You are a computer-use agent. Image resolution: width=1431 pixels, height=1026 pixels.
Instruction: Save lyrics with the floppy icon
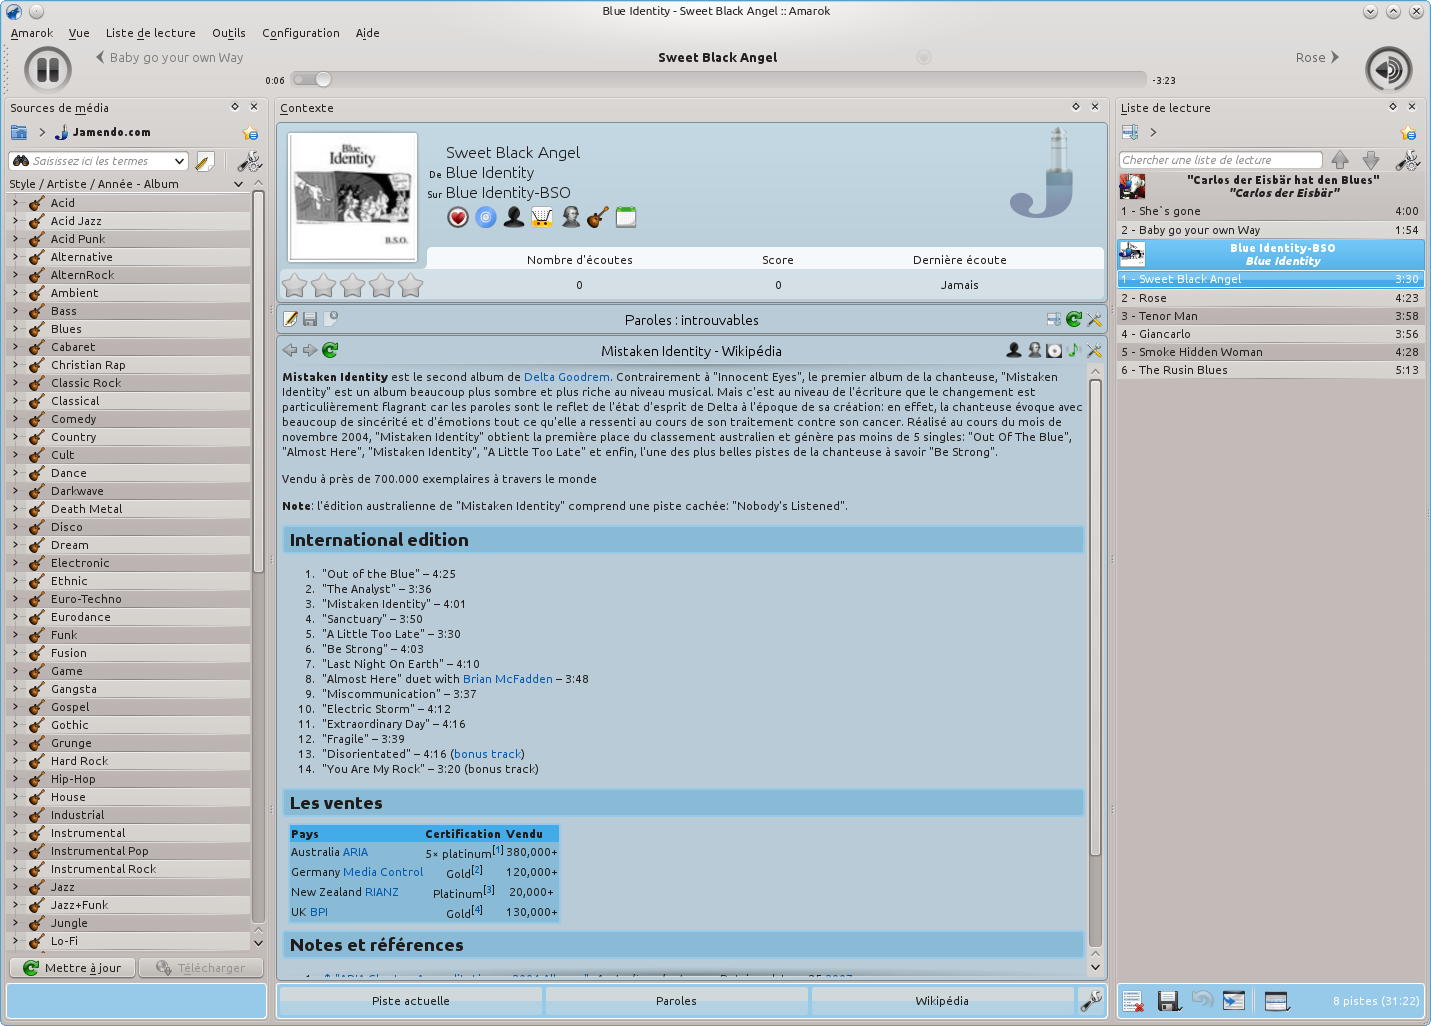point(310,319)
